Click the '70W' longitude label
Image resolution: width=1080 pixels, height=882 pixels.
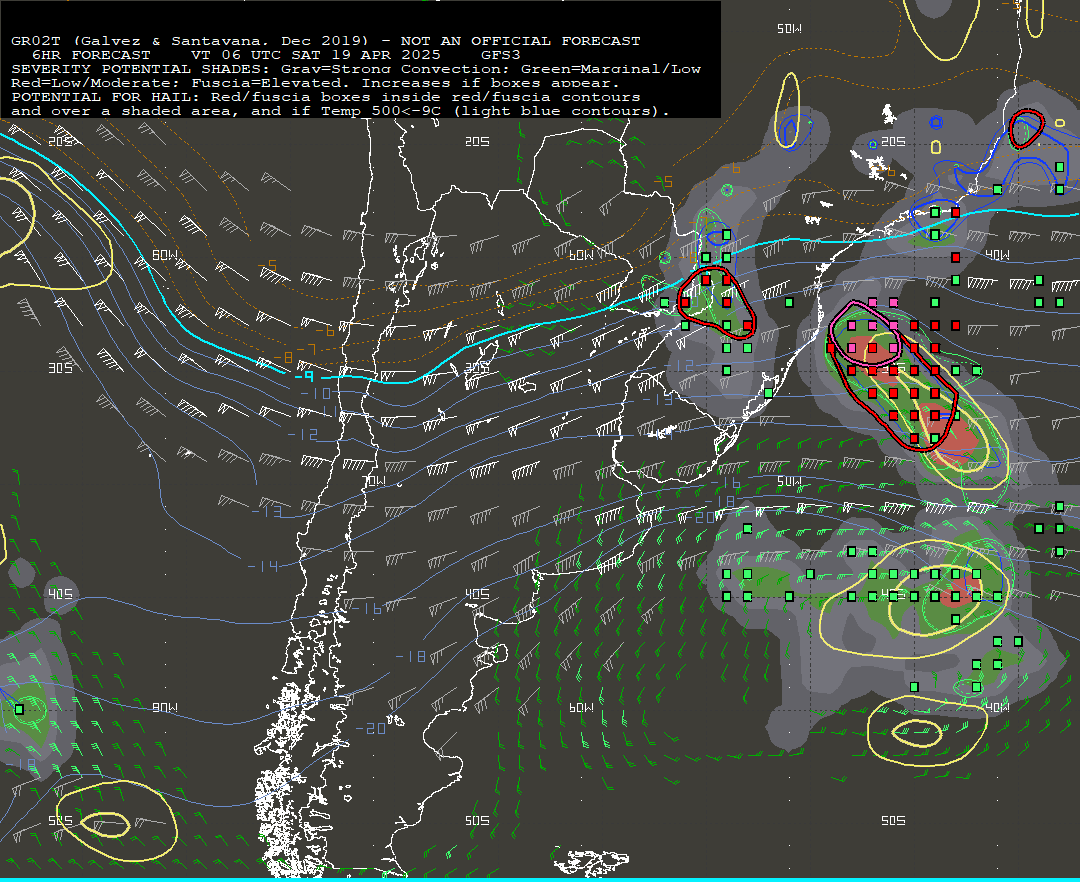[375, 481]
